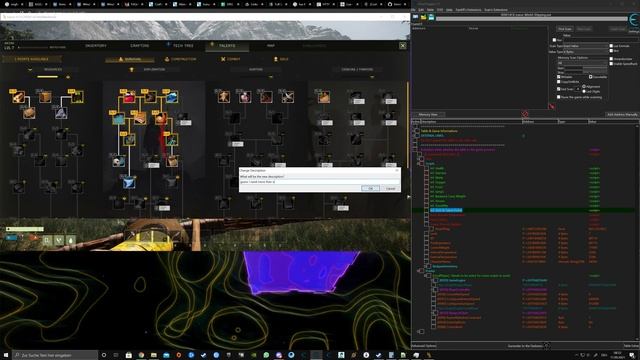Click the yellow progress bar under RESOURCES
This screenshot has width=640, height=360.
(47, 77)
